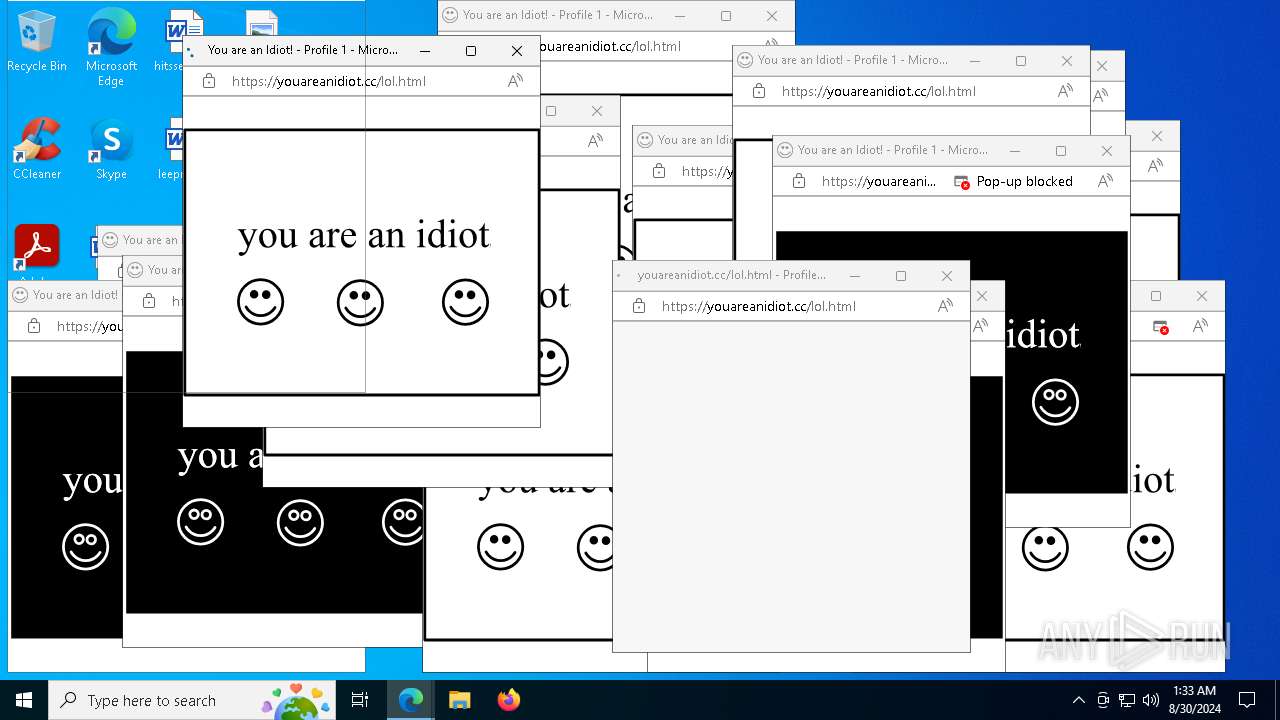Screen dimensions: 1280x720
Task: Open the CCleaner desktop shortcut
Action: pos(37,148)
